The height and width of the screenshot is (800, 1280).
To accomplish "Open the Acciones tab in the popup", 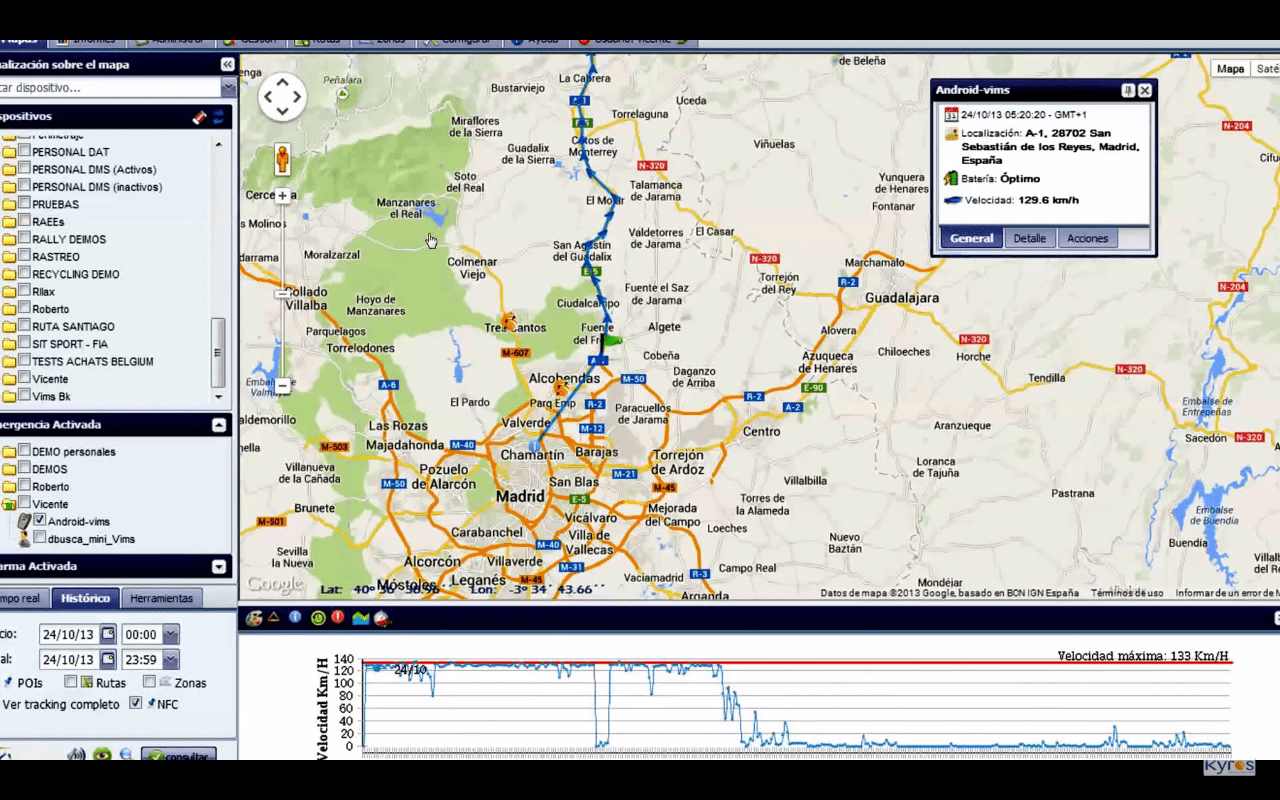I will [x=1087, y=238].
